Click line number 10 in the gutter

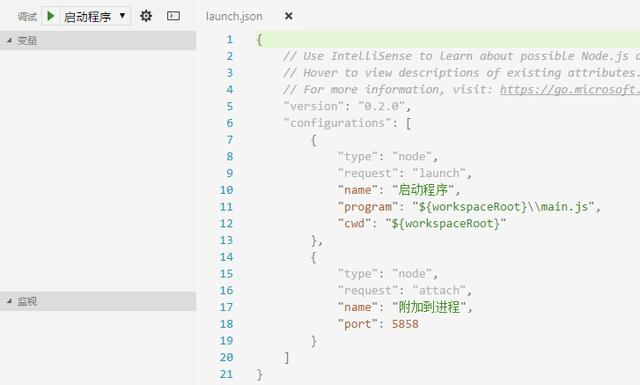[226, 190]
